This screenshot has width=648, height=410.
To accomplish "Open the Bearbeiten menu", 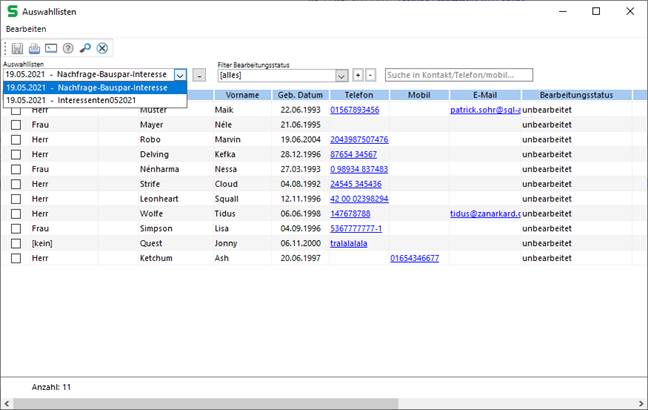I will tap(26, 29).
